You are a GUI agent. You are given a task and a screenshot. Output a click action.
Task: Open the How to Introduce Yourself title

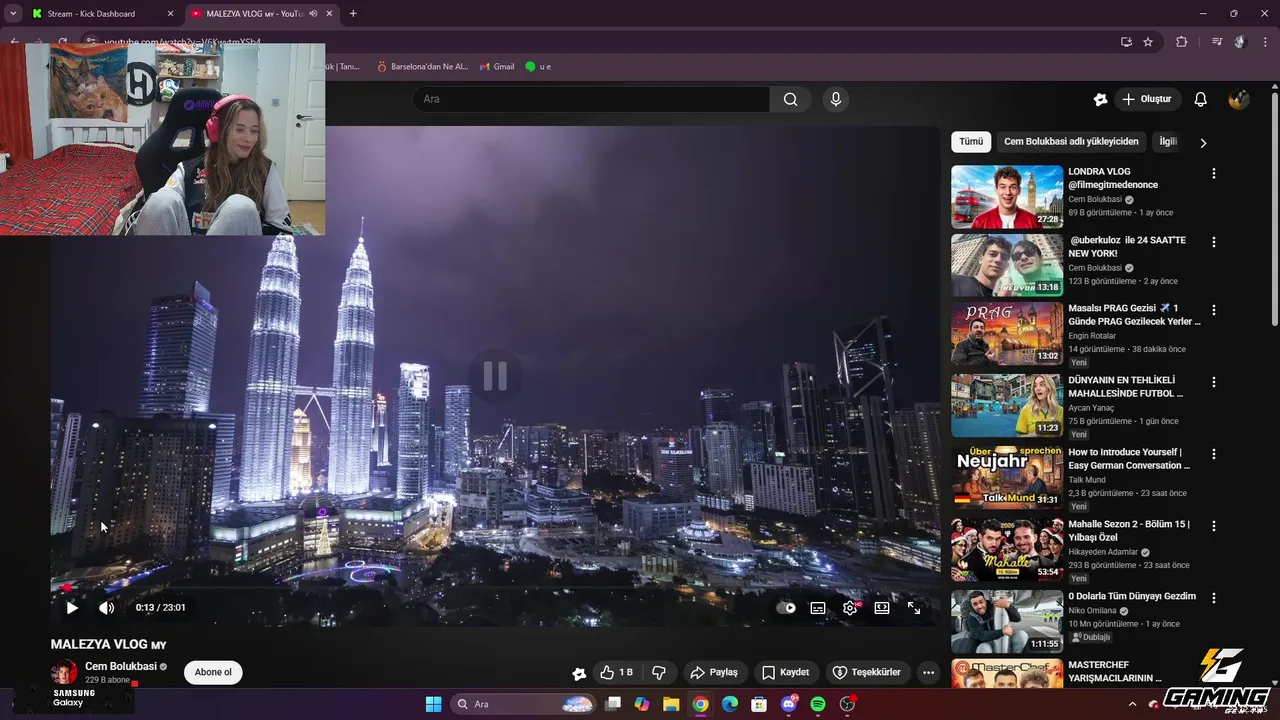click(1129, 459)
